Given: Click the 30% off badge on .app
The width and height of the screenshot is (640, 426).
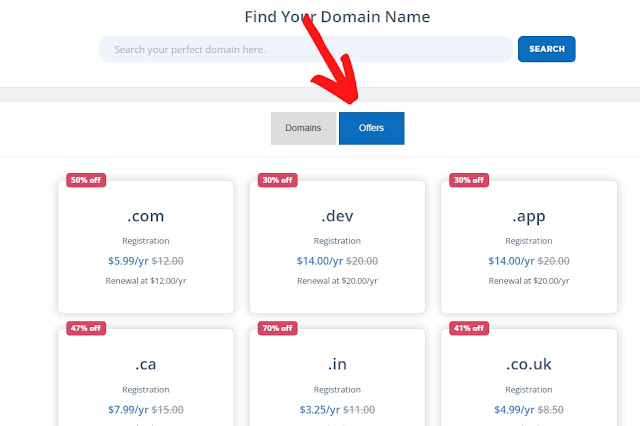Looking at the screenshot, I should pyautogui.click(x=469, y=180).
